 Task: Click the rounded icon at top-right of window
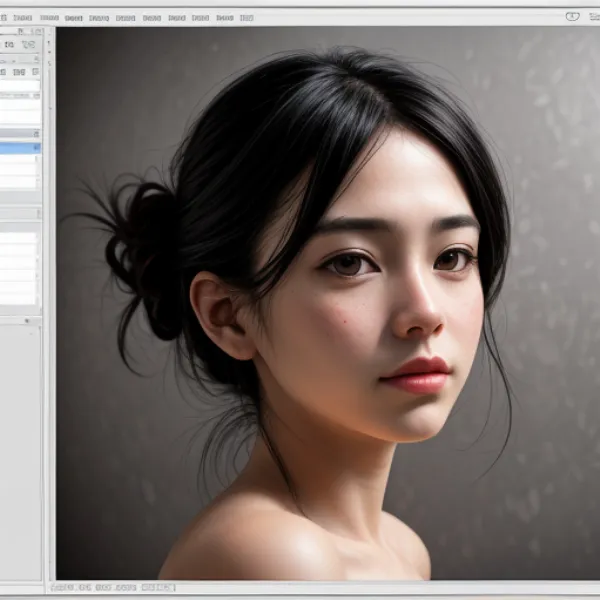tap(572, 16)
